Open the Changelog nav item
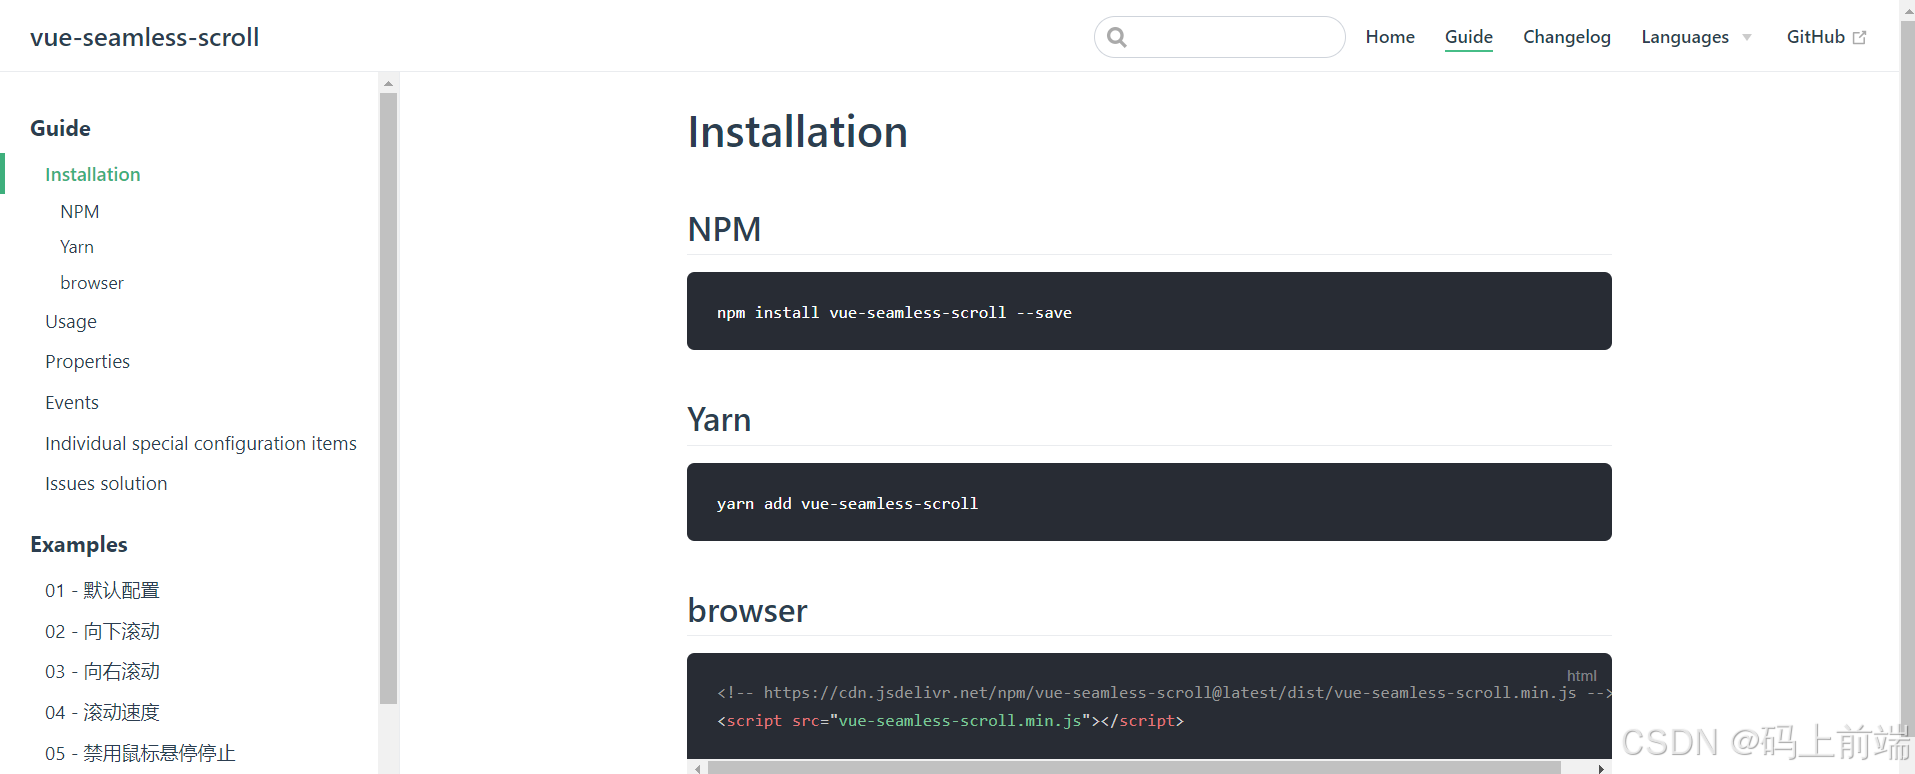Image resolution: width=1915 pixels, height=774 pixels. coord(1566,37)
